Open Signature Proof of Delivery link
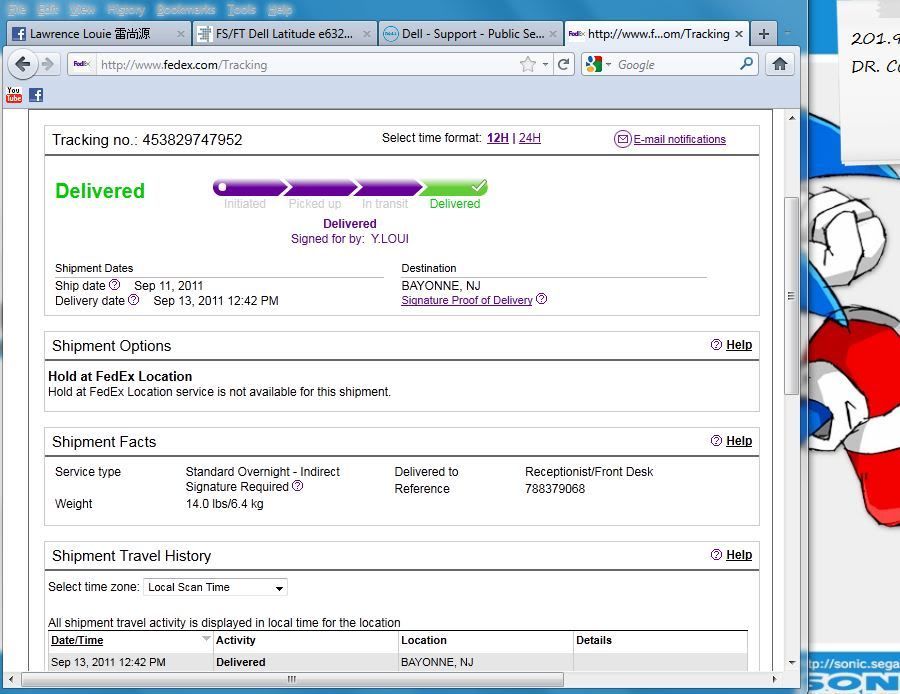 point(467,300)
